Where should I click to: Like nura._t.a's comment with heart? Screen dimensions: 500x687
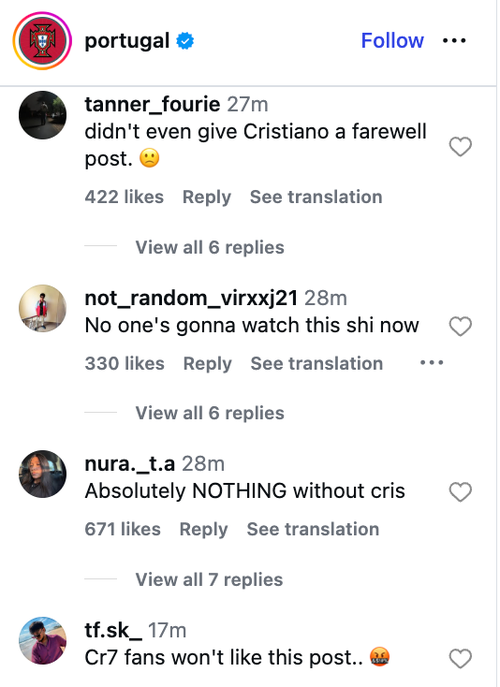[461, 492]
